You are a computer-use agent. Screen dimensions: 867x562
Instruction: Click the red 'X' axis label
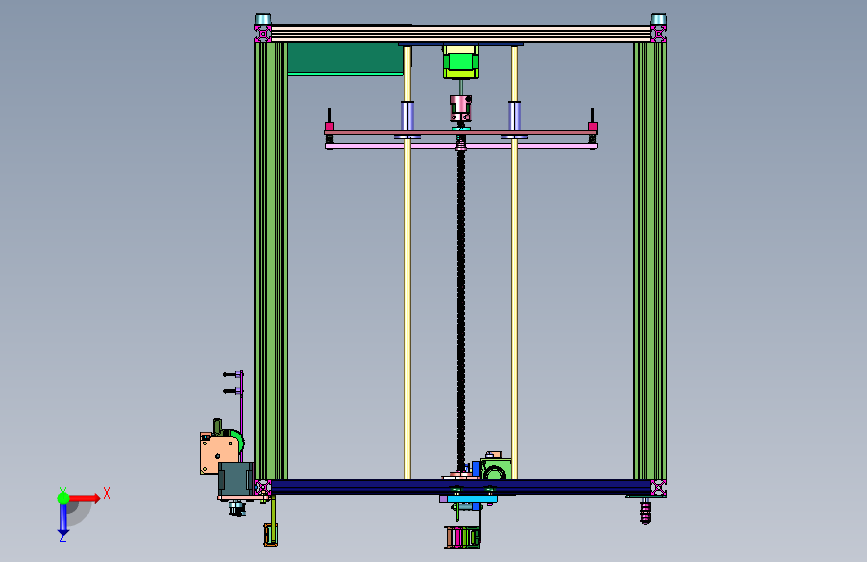(x=107, y=493)
